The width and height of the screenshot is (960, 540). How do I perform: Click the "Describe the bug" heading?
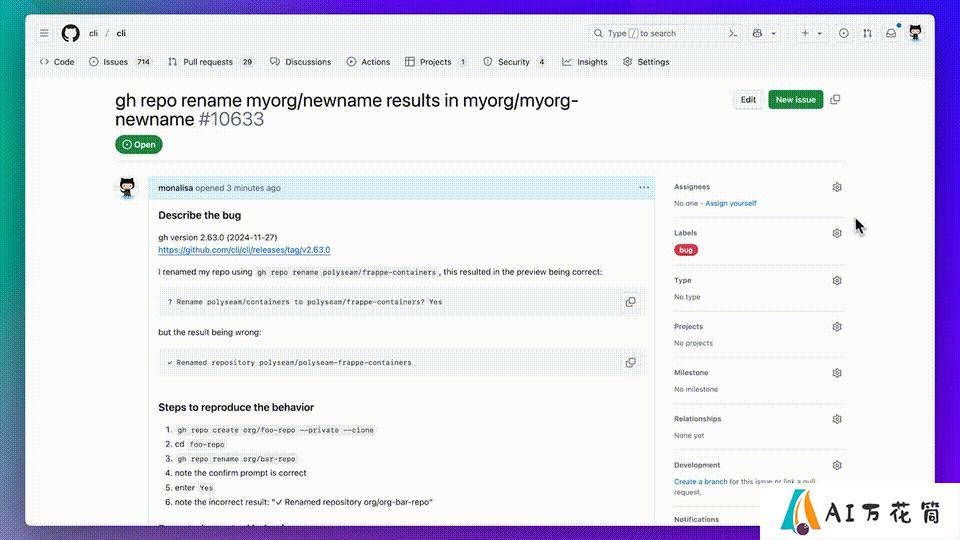point(200,216)
